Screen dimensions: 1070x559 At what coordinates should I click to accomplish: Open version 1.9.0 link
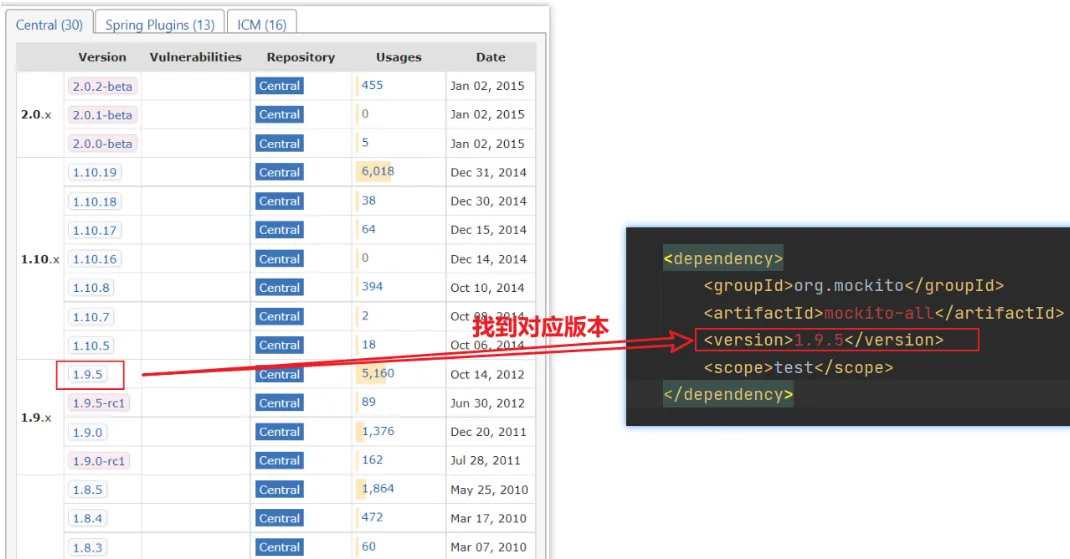(x=87, y=432)
